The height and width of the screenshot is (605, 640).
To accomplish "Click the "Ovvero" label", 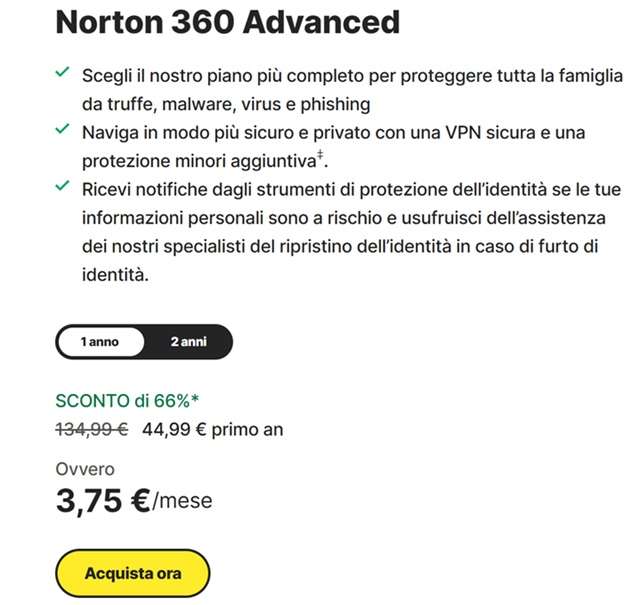I will point(85,469).
